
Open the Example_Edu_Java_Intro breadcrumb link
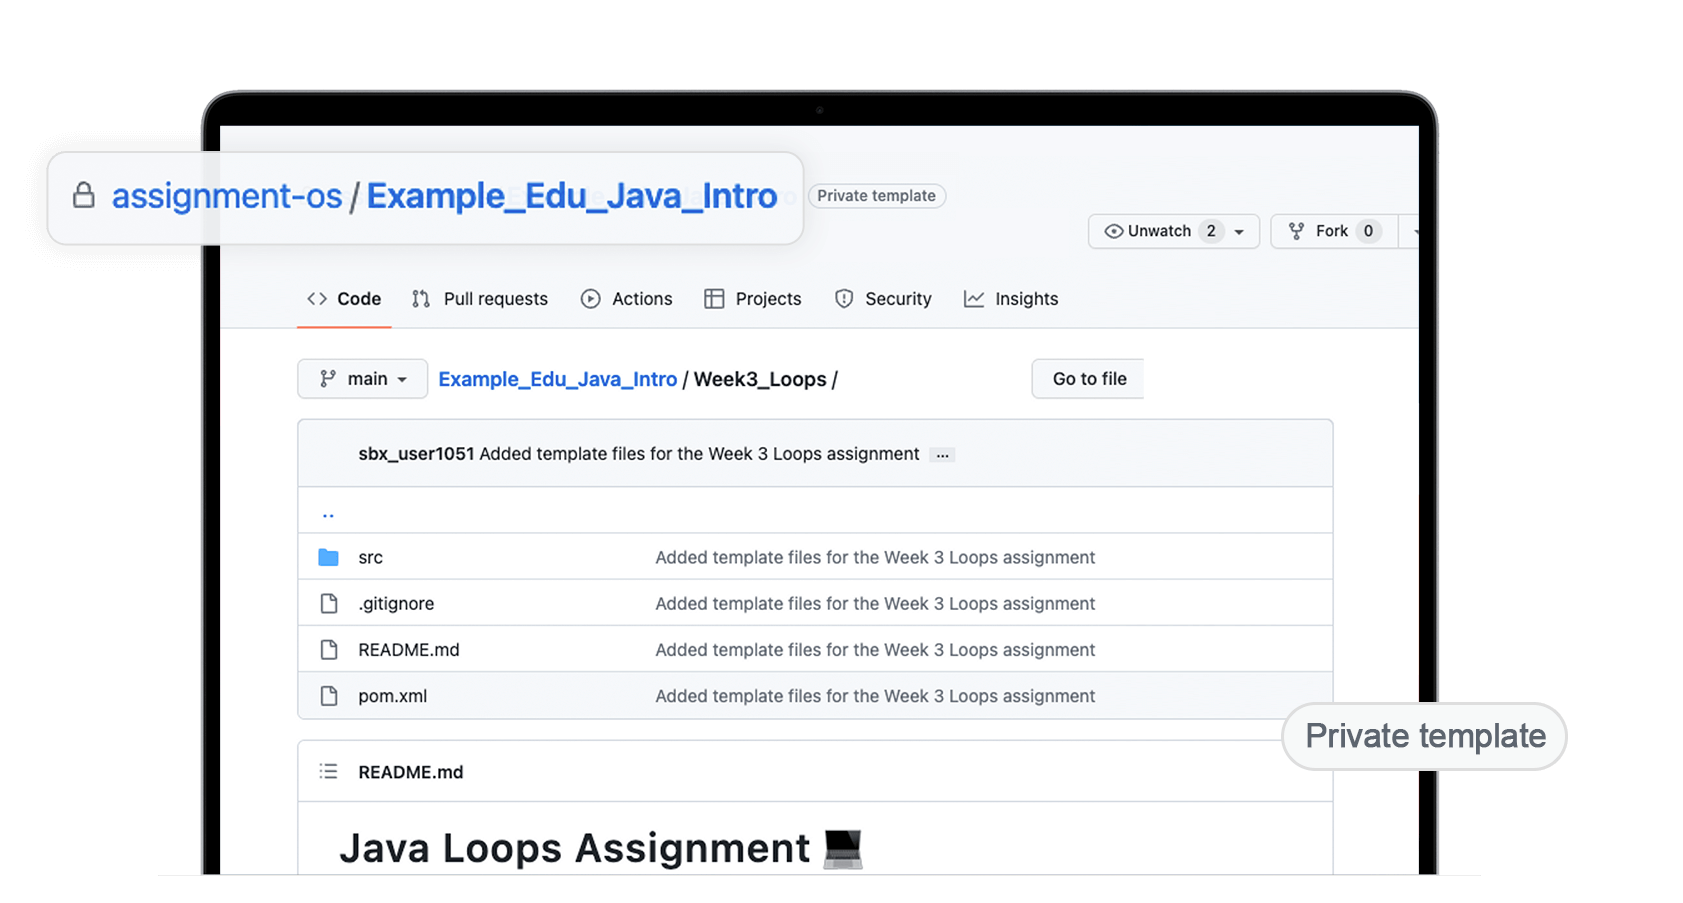[x=558, y=378]
